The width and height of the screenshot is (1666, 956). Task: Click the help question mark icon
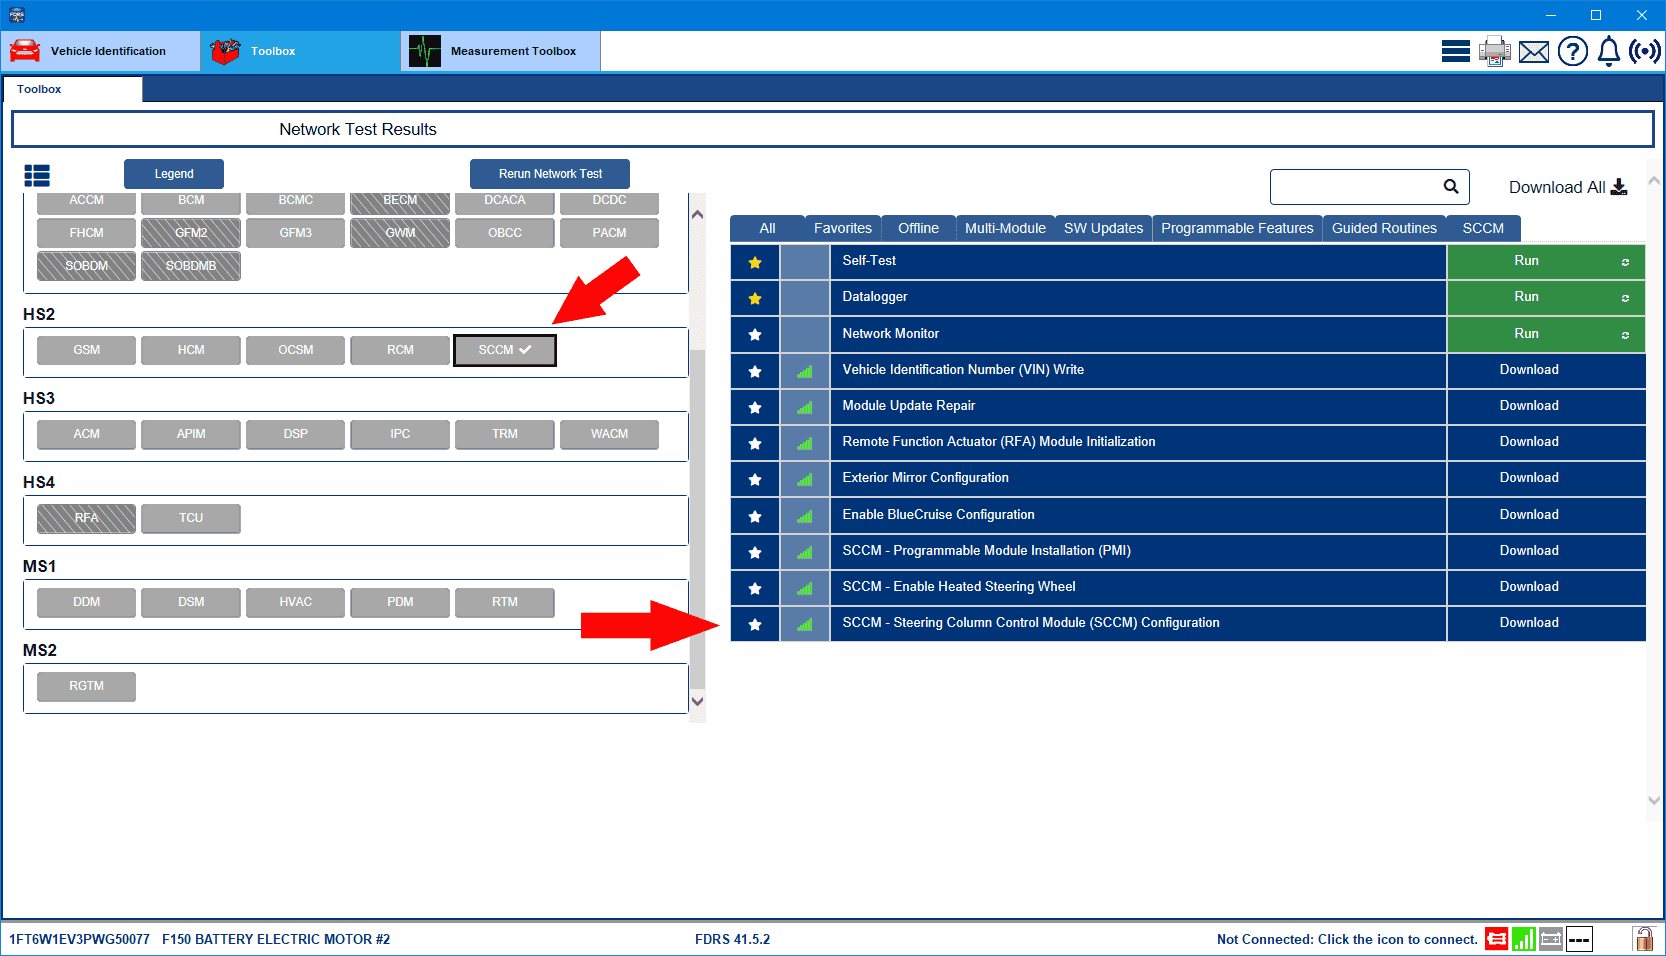click(x=1573, y=51)
